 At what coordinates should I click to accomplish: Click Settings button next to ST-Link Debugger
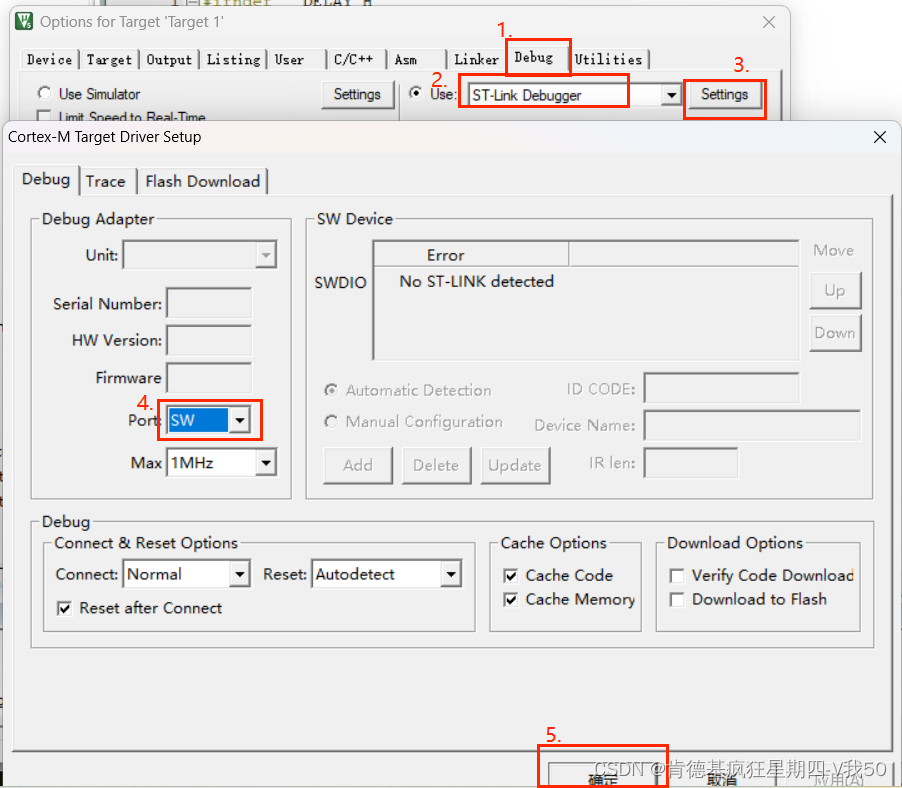click(724, 94)
